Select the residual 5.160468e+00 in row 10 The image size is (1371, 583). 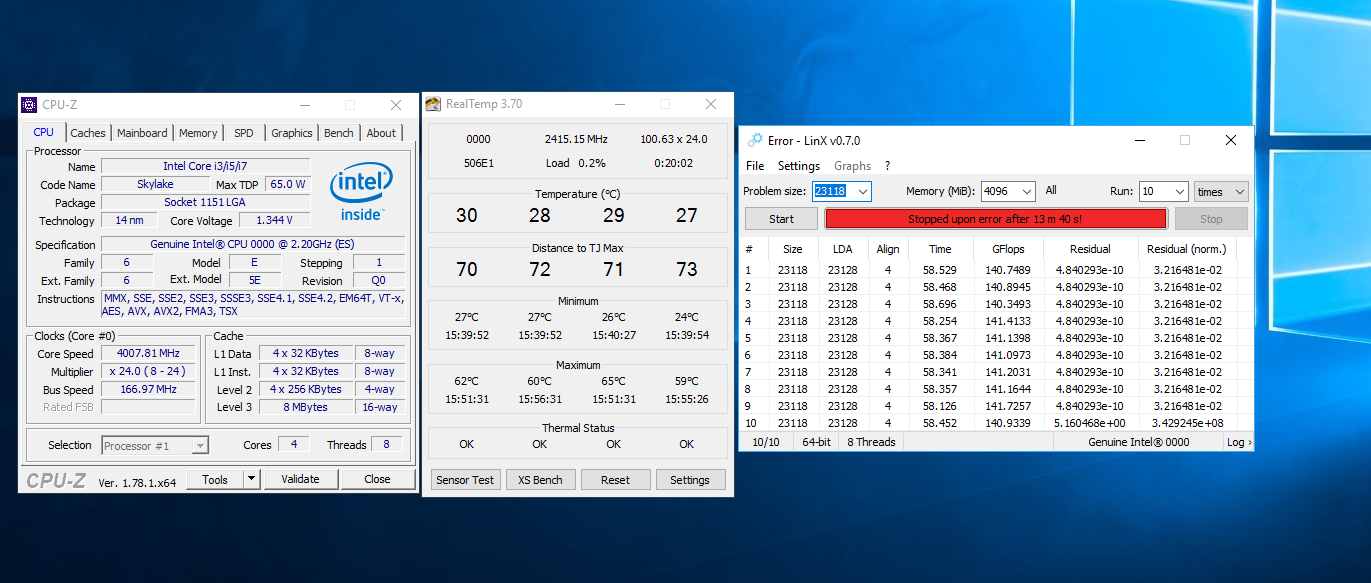point(1089,423)
